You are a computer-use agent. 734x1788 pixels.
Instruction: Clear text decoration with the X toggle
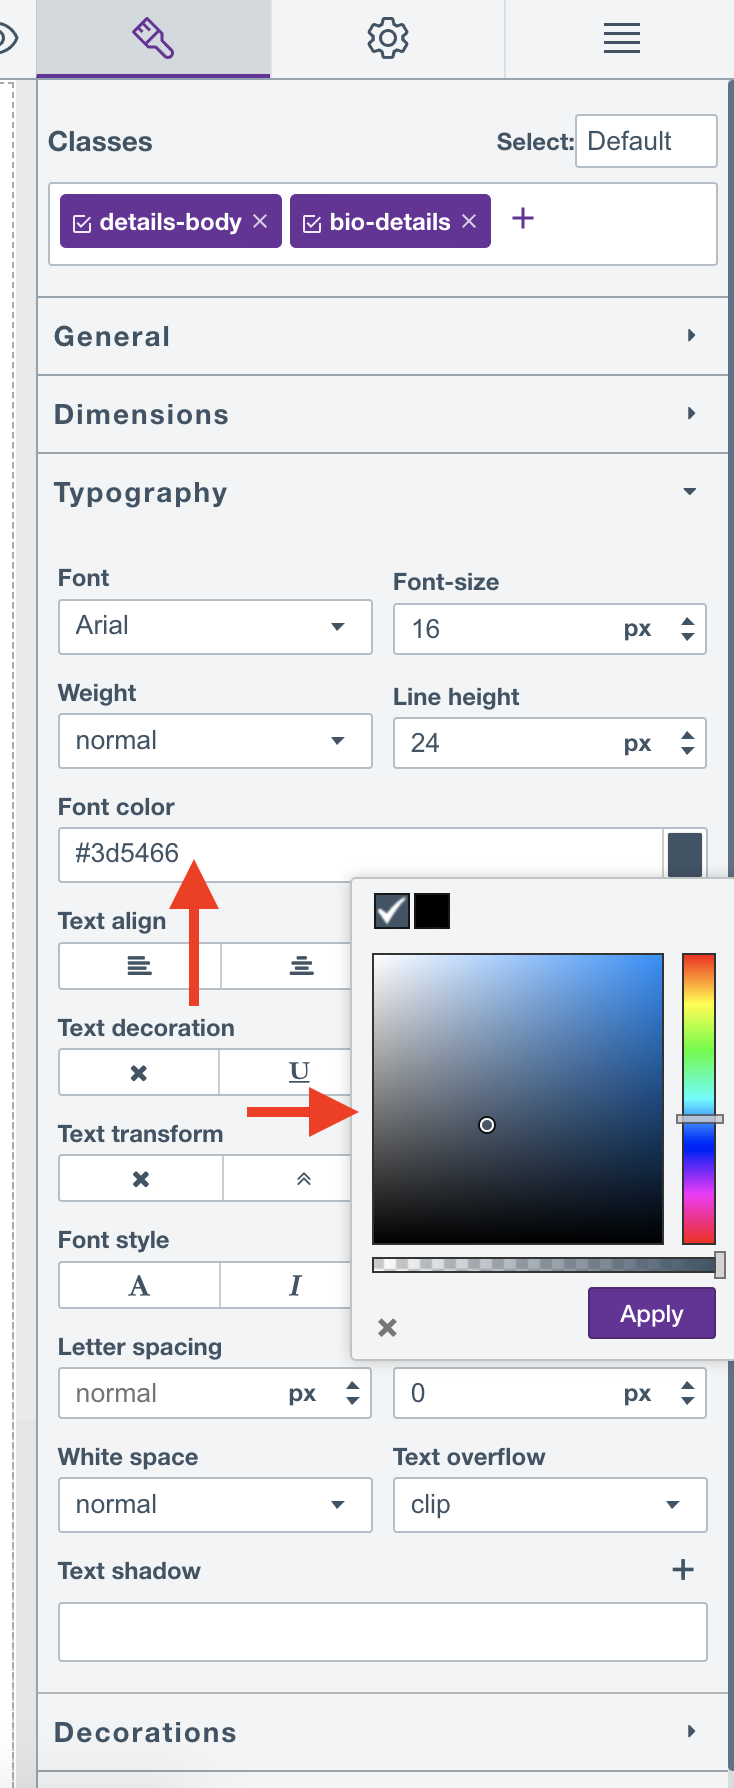pos(138,1071)
